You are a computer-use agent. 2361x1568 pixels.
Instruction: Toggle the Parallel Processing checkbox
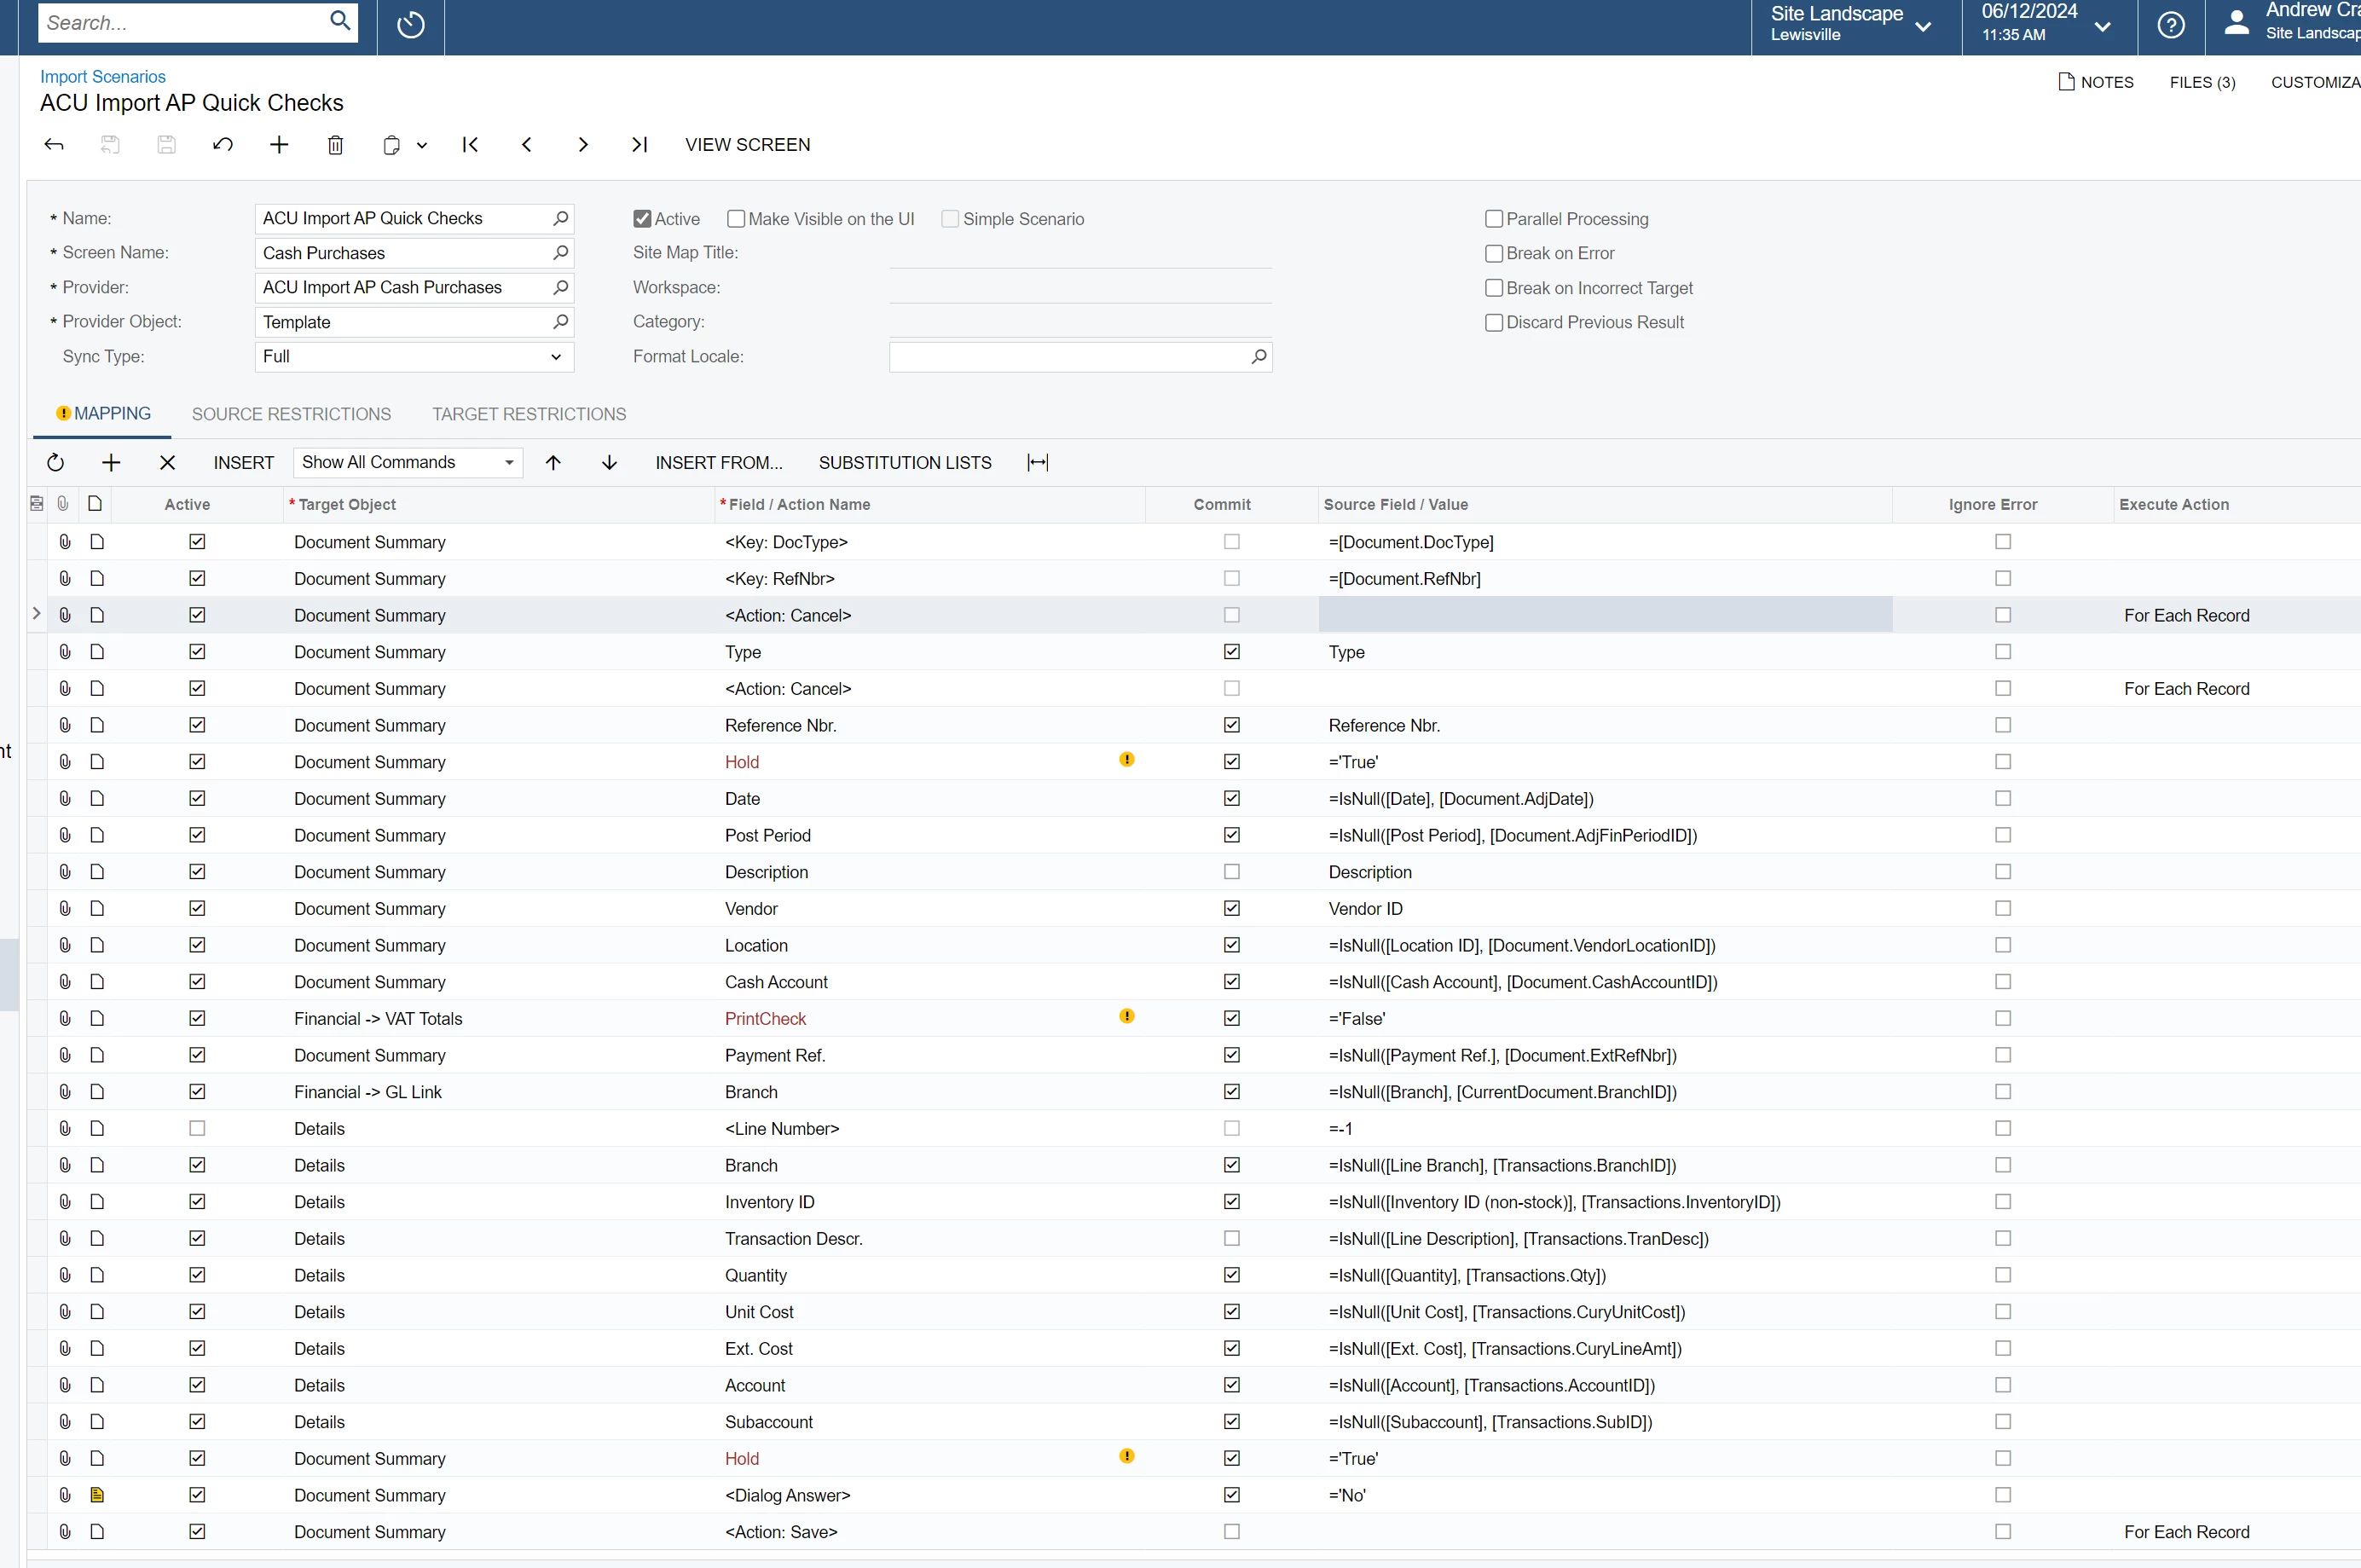click(1493, 219)
